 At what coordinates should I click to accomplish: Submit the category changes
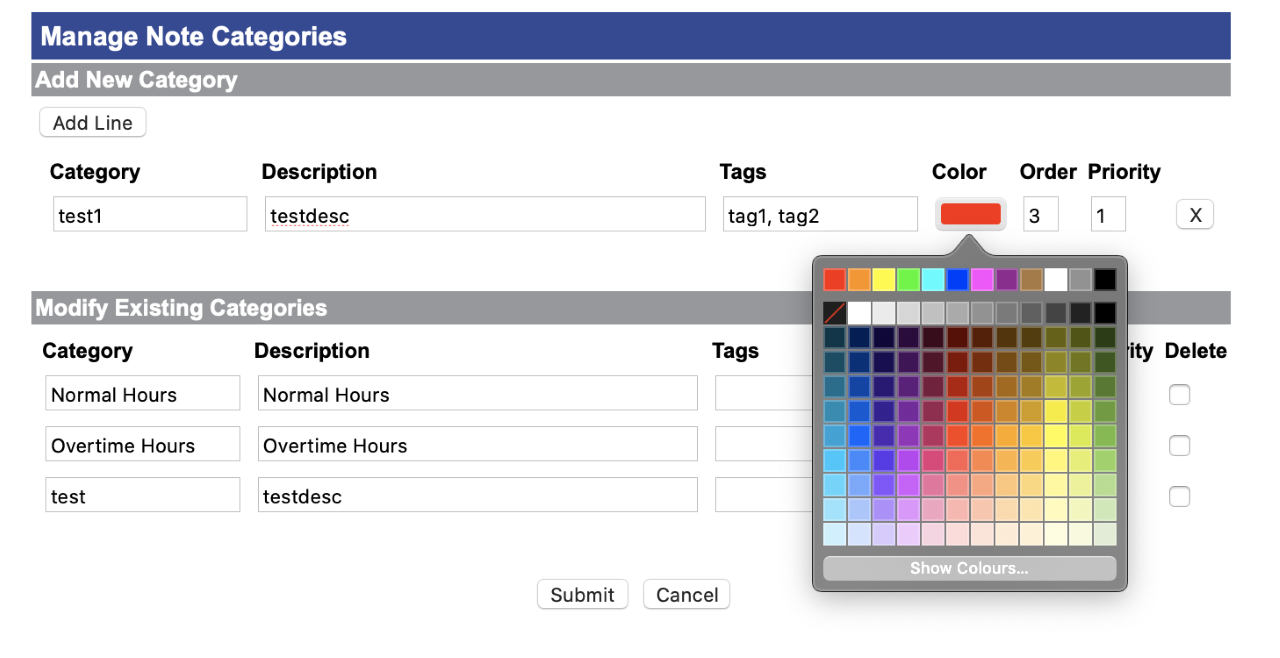(582, 595)
